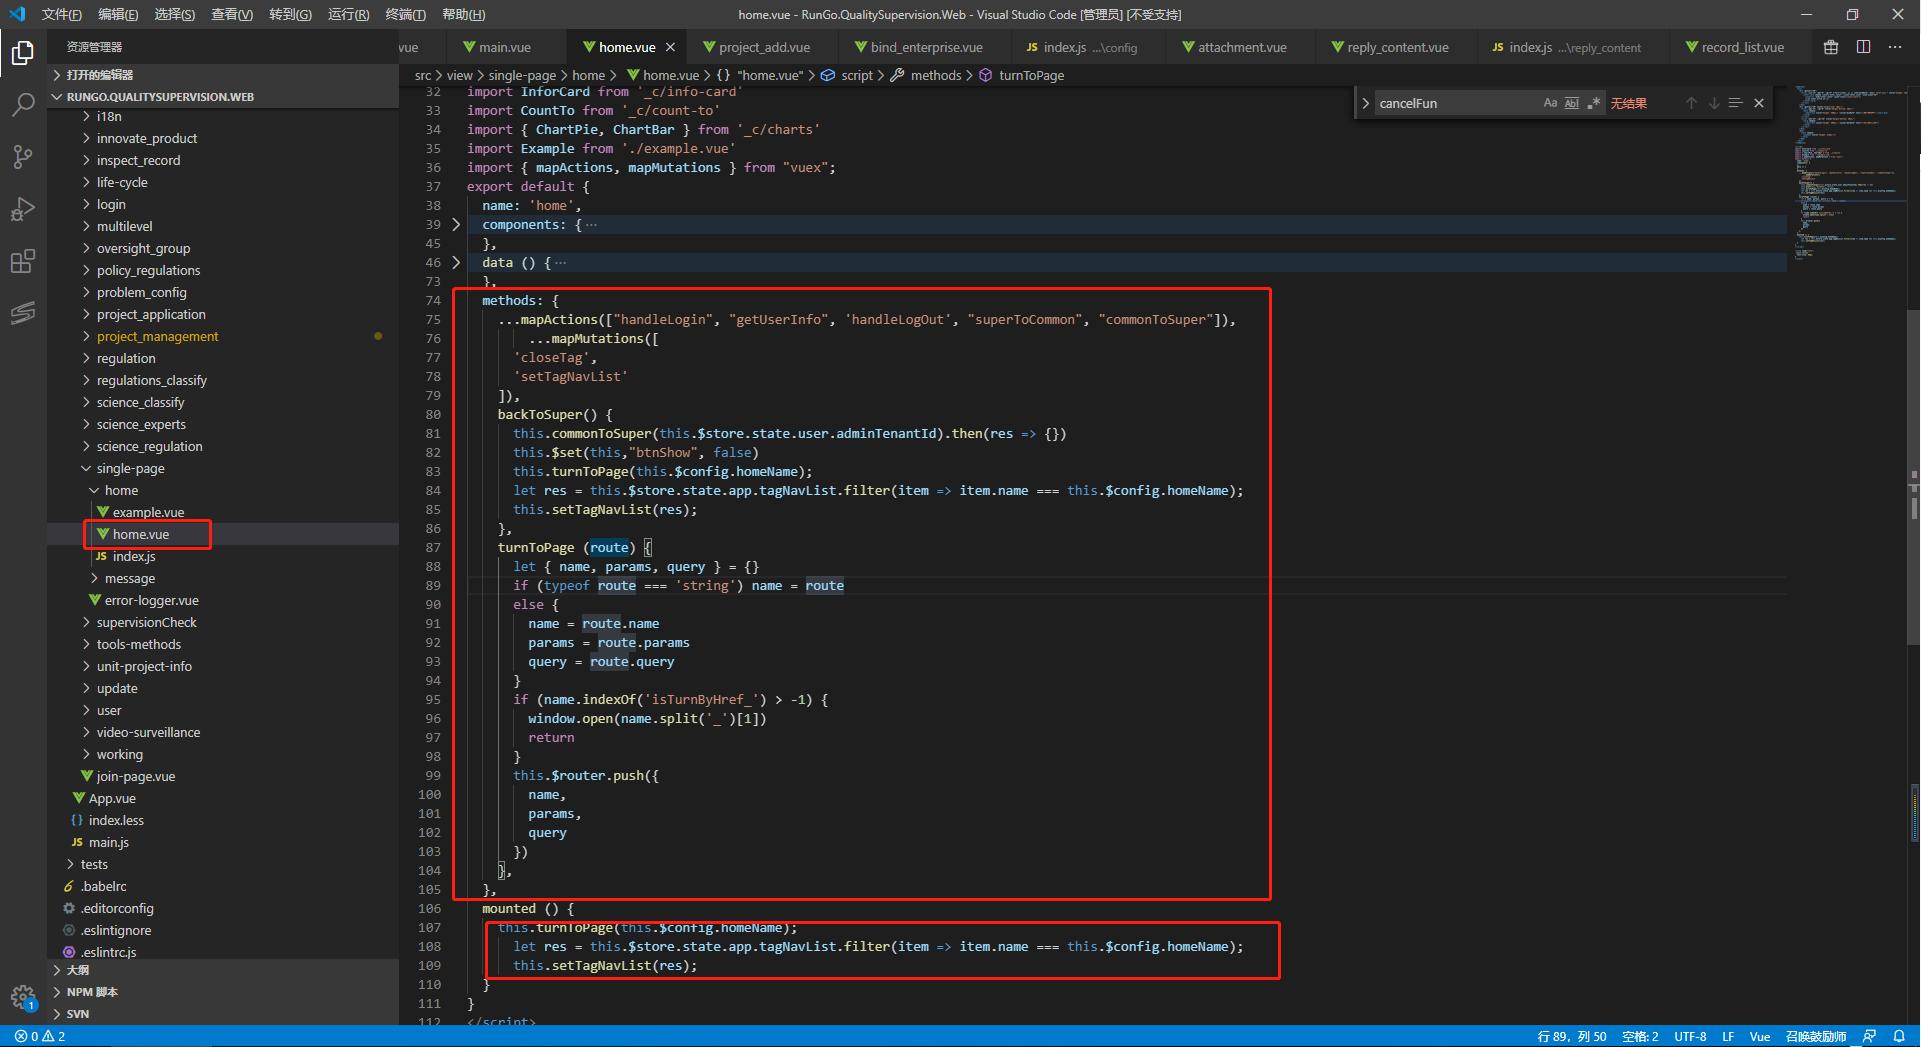Expand replace mode in find widget
This screenshot has height=1047, width=1921.
[x=1365, y=103]
